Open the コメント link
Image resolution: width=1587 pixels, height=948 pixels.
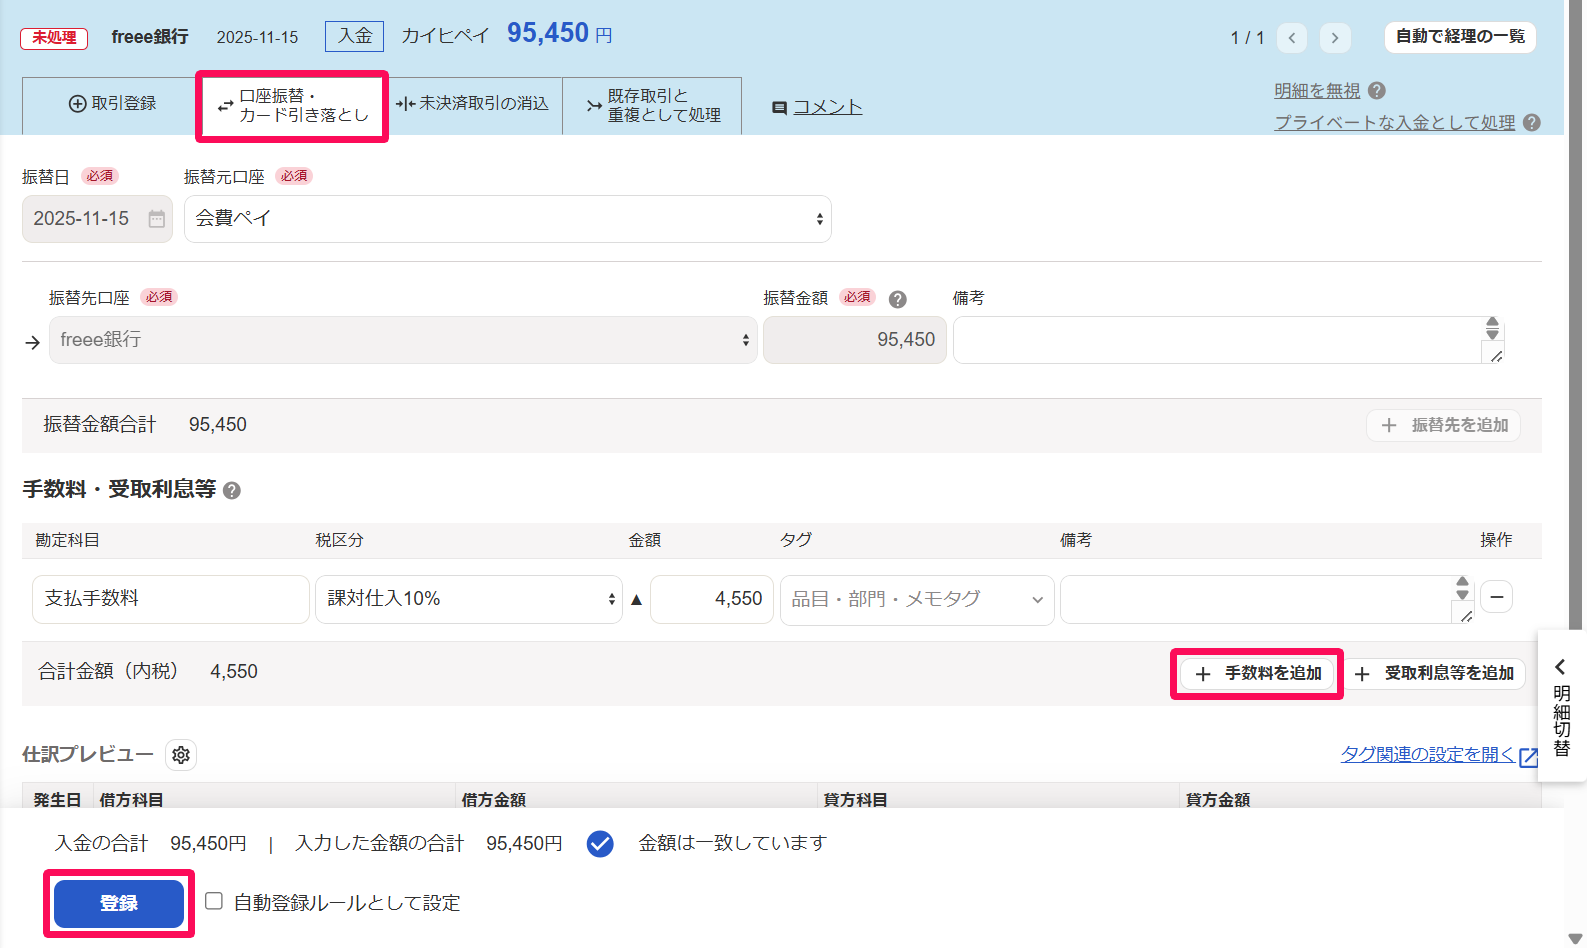point(817,107)
